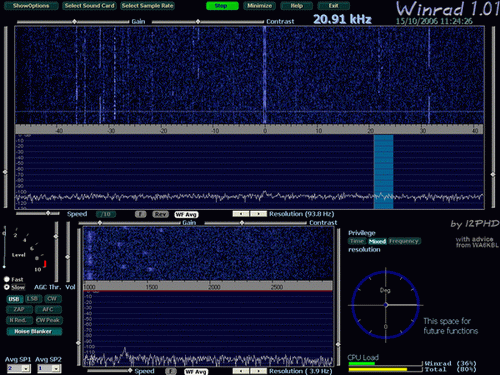Image resolution: width=500 pixels, height=375 pixels.
Task: Click the F button beside upper Speed
Action: (x=141, y=214)
